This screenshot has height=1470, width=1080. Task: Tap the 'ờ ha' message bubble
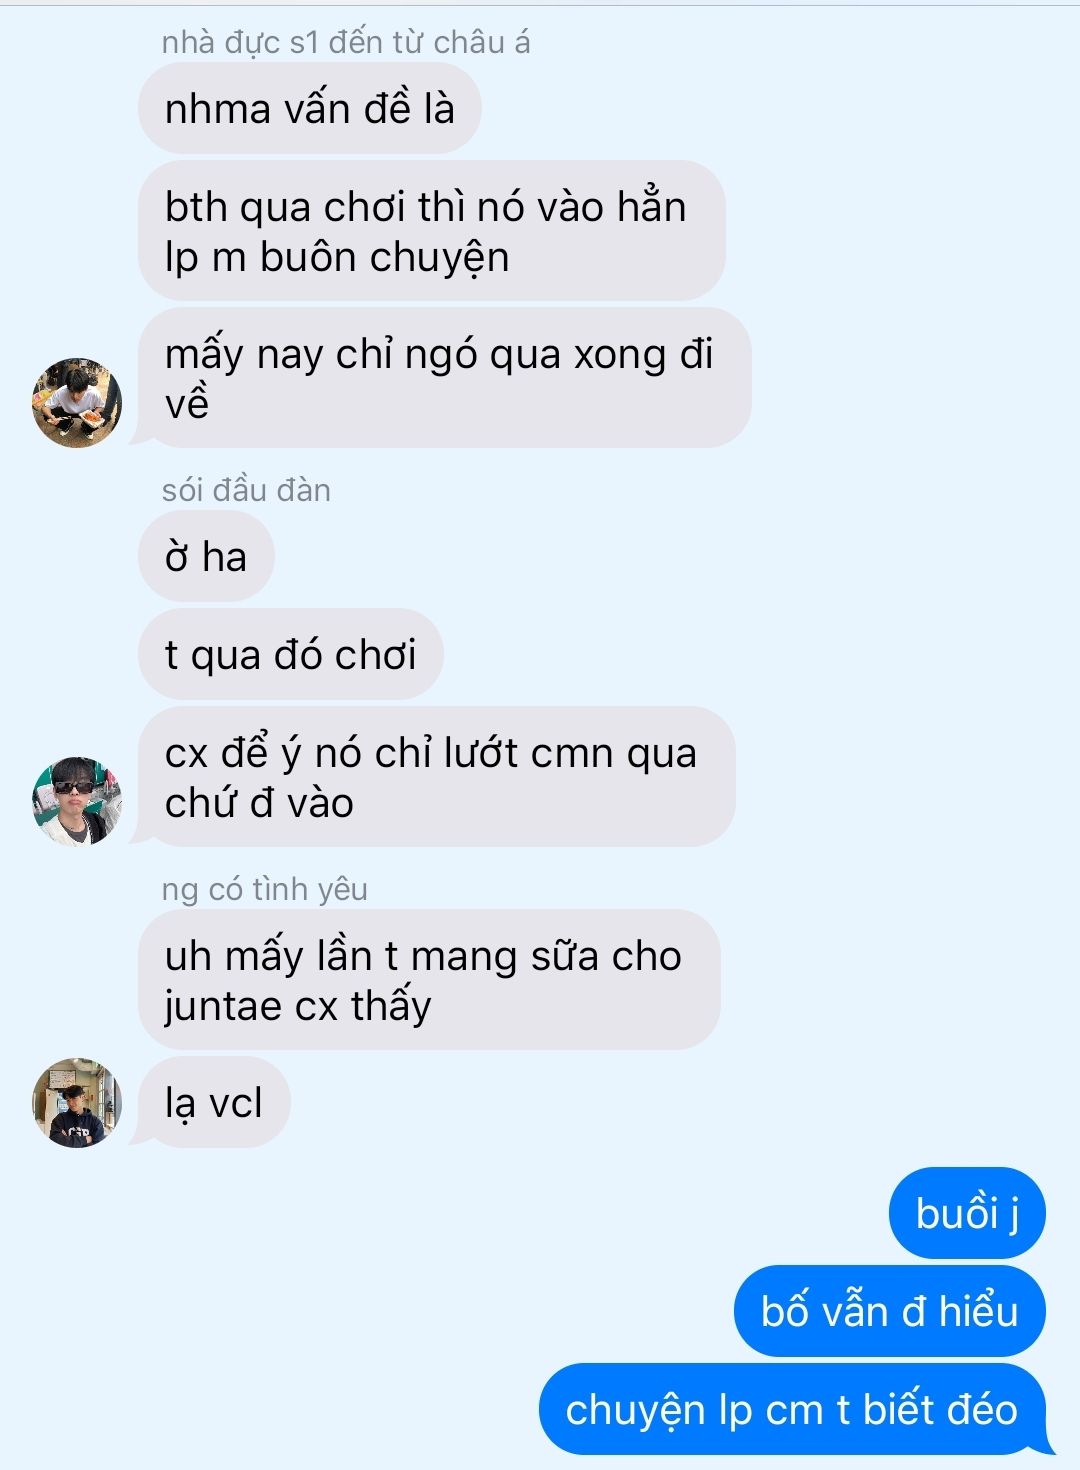coord(207,556)
